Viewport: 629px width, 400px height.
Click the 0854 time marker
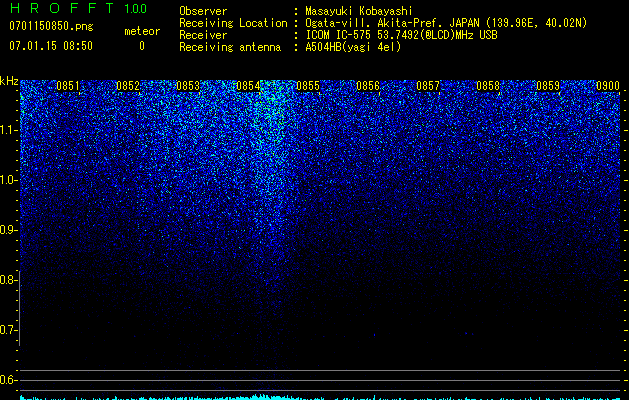248,86
